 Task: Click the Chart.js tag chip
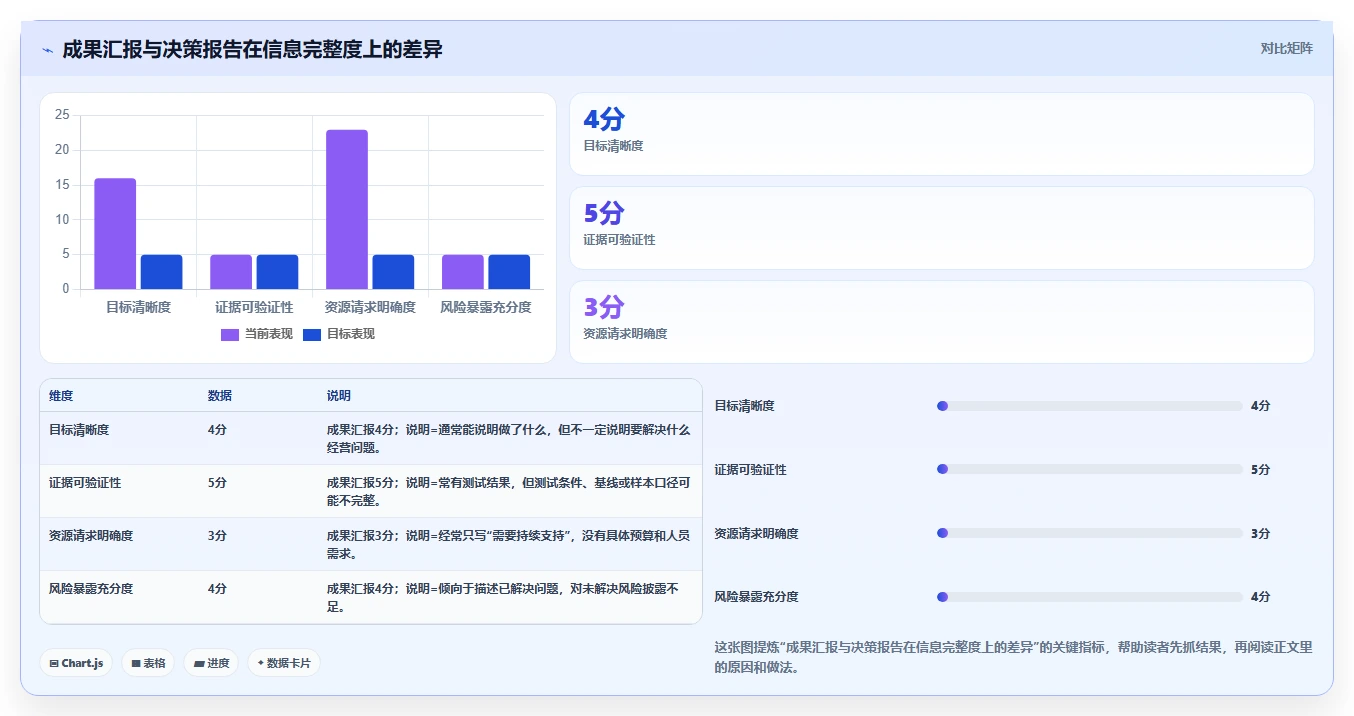(76, 663)
